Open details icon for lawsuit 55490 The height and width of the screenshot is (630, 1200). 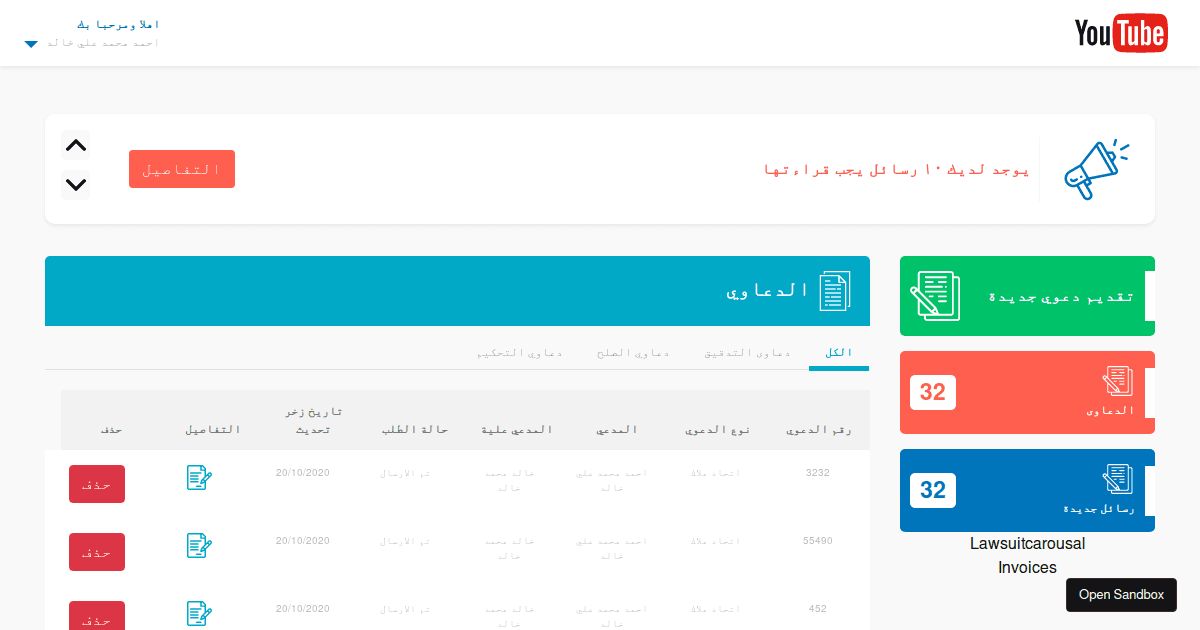pyautogui.click(x=198, y=546)
